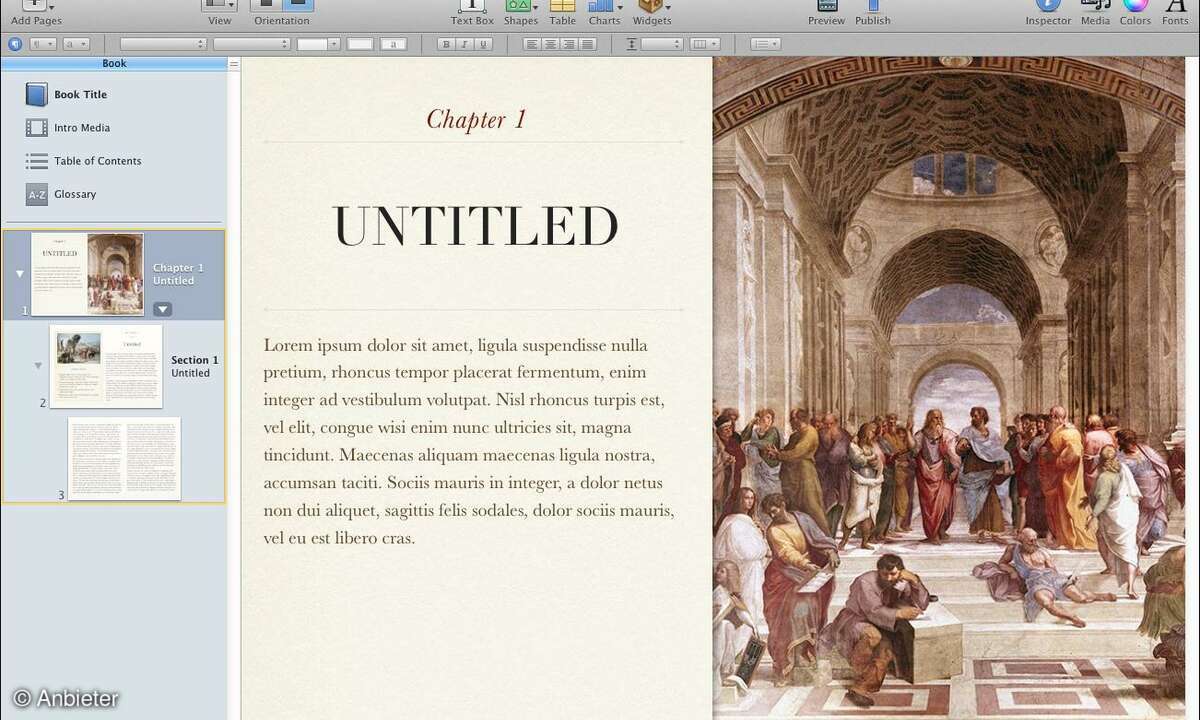Open the Fonts panel
Screen dimensions: 1200x720
[1176, 13]
